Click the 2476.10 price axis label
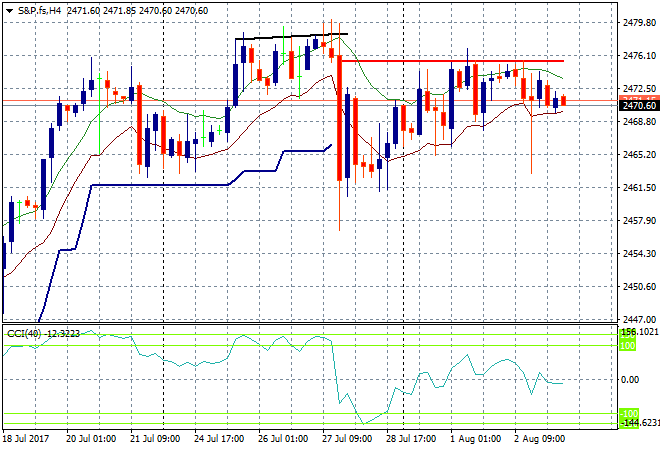Image resolution: width=660 pixels, height=450 pixels. [x=639, y=56]
